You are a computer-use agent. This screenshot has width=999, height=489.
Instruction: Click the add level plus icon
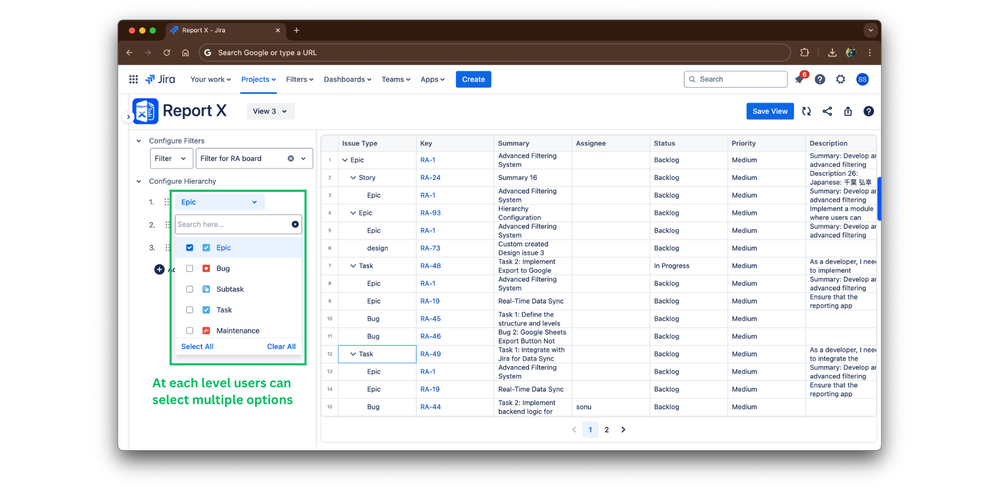pyautogui.click(x=159, y=269)
